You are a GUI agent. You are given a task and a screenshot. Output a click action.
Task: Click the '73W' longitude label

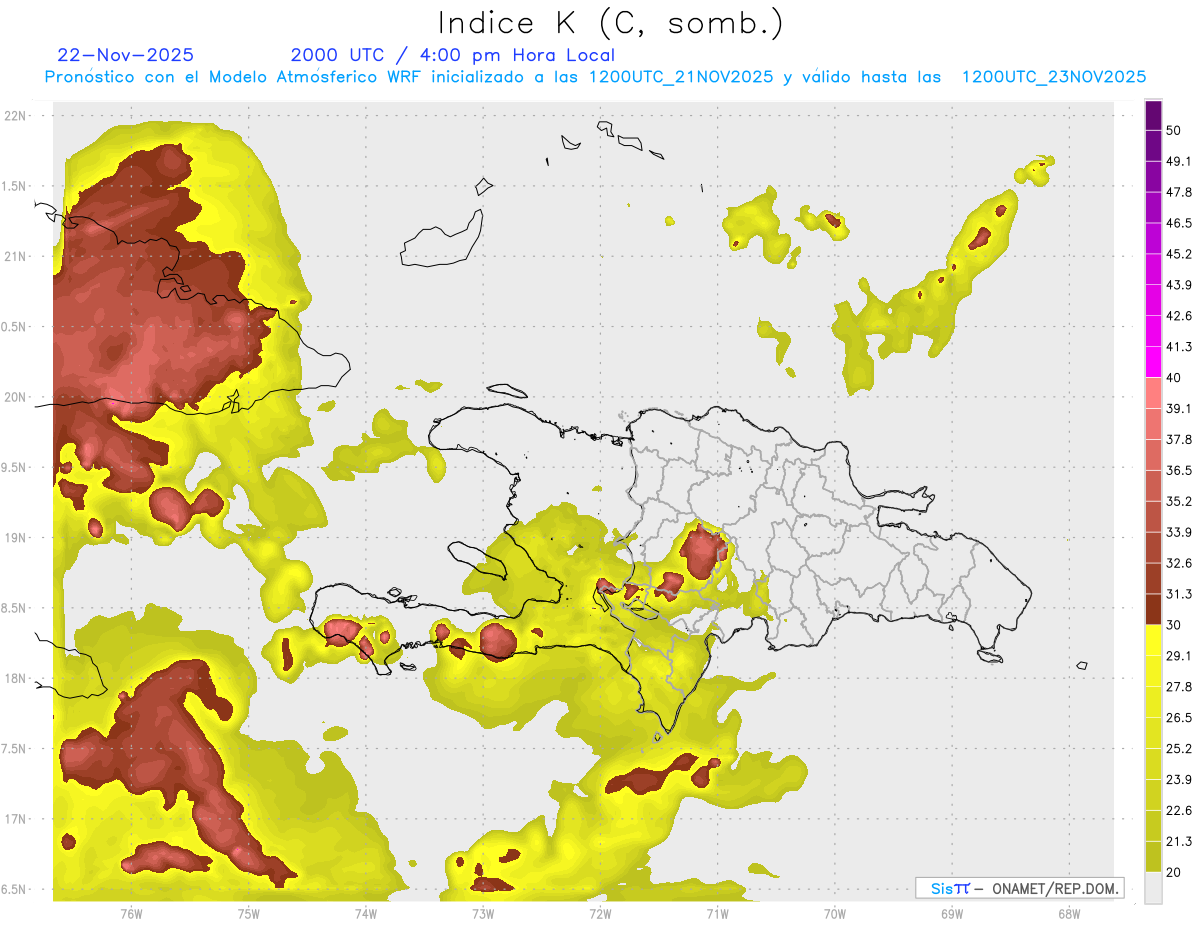pyautogui.click(x=482, y=914)
